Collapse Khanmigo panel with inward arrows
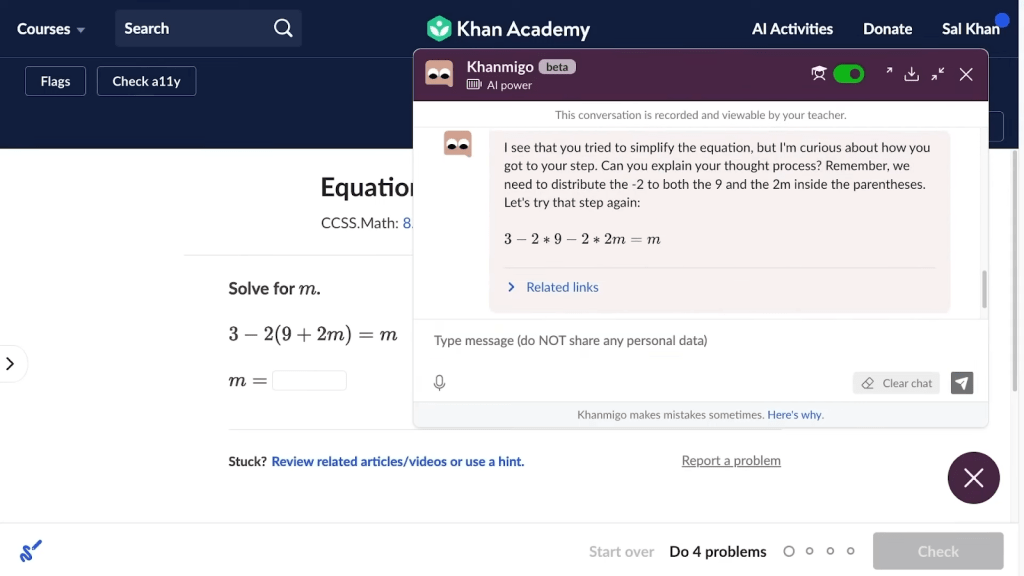Screen dimensions: 1024x576 (938, 74)
